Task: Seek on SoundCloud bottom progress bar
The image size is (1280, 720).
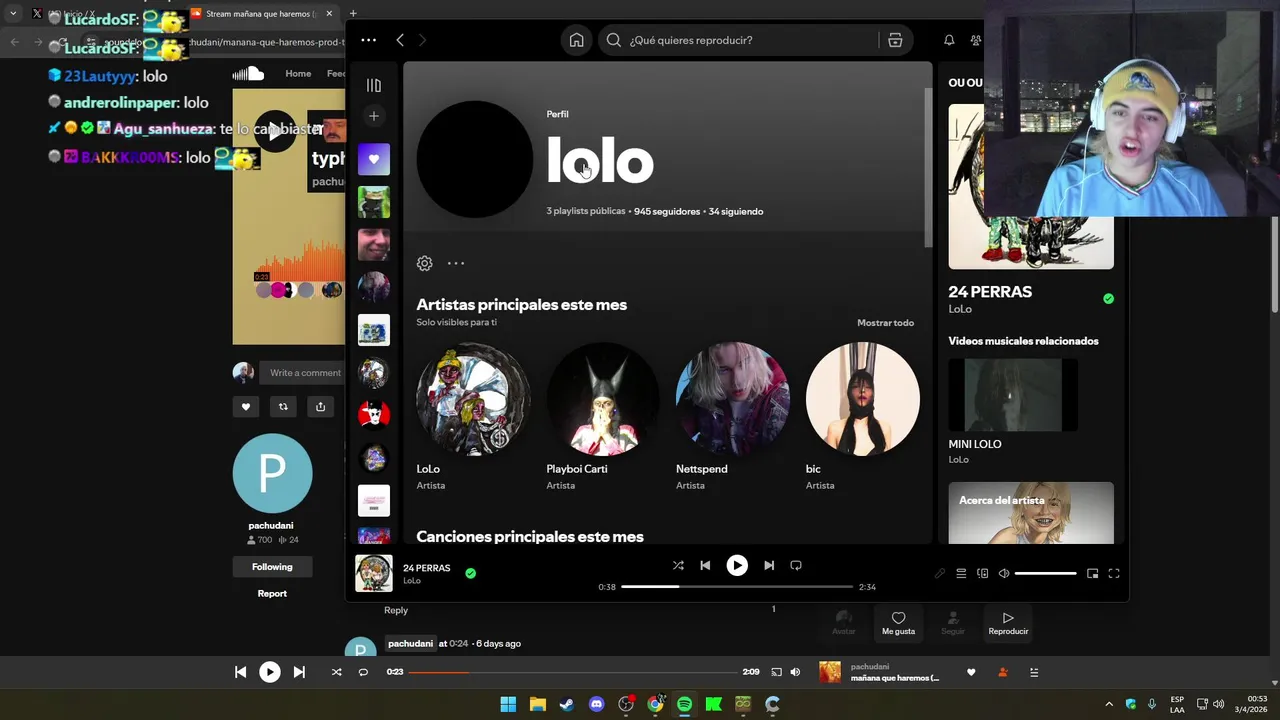Action: point(572,672)
